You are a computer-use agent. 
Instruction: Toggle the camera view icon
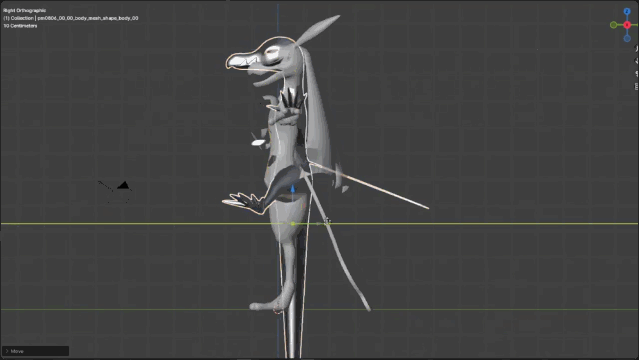(637, 74)
